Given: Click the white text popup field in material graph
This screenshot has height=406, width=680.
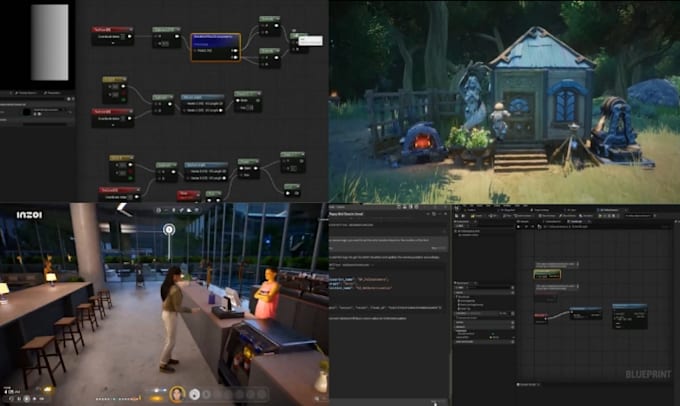Looking at the screenshot, I should click(x=310, y=40).
